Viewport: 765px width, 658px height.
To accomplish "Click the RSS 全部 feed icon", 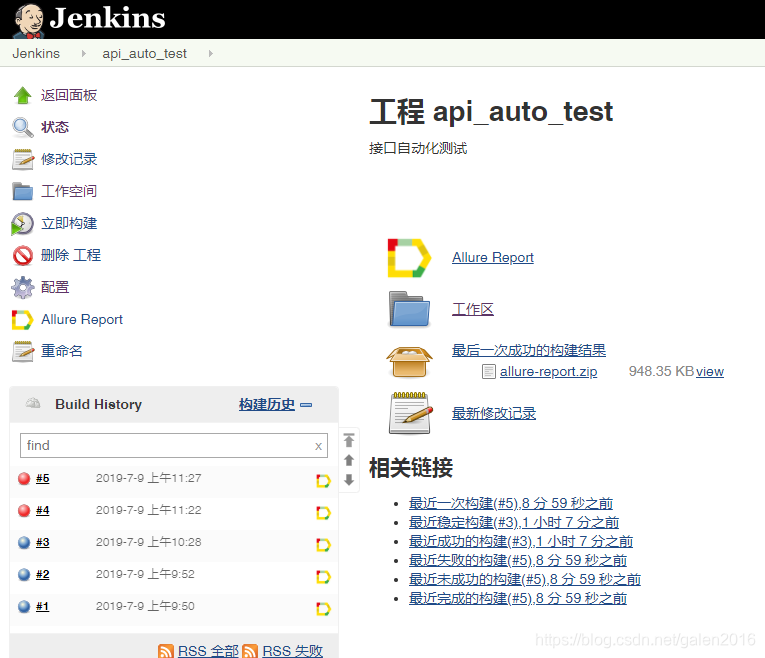I will 166,651.
